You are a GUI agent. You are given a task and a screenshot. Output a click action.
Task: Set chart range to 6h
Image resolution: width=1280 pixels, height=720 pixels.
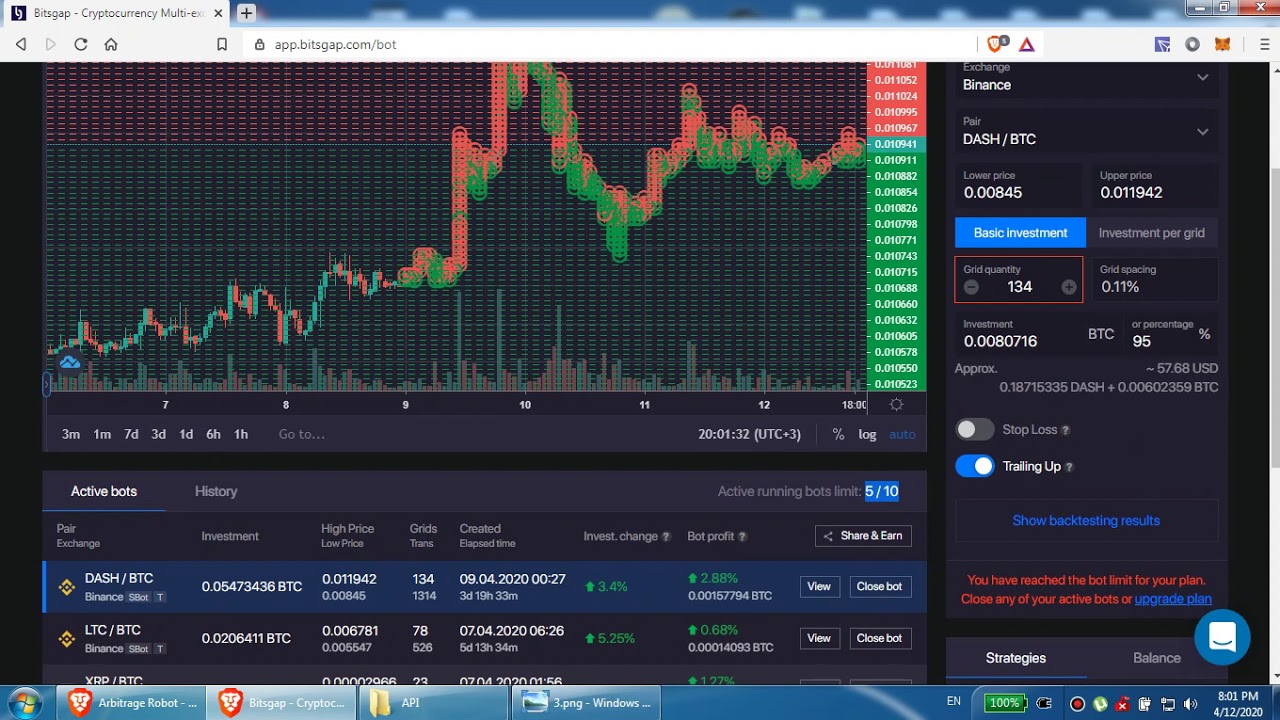click(213, 434)
